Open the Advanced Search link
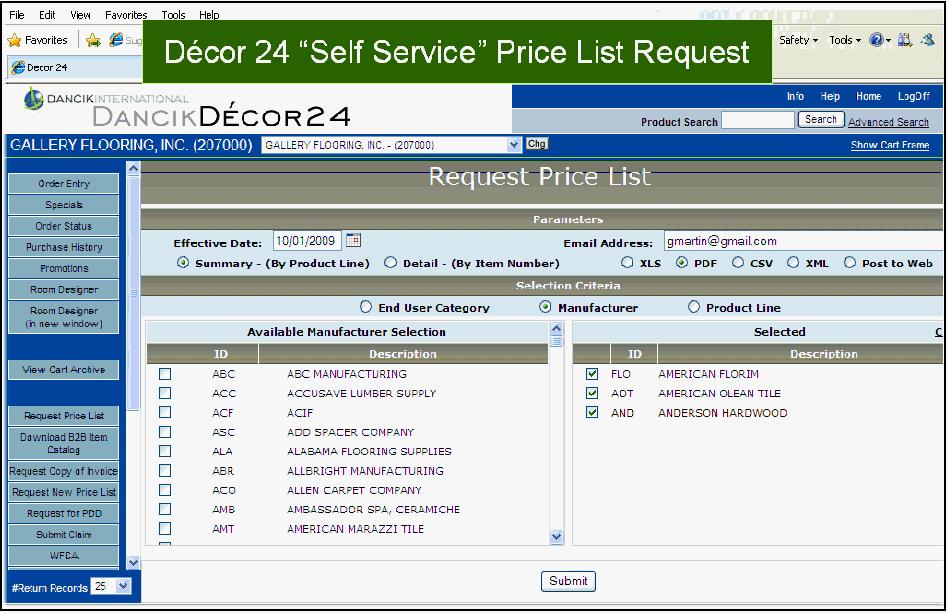Viewport: 947px width, 613px height. point(888,122)
